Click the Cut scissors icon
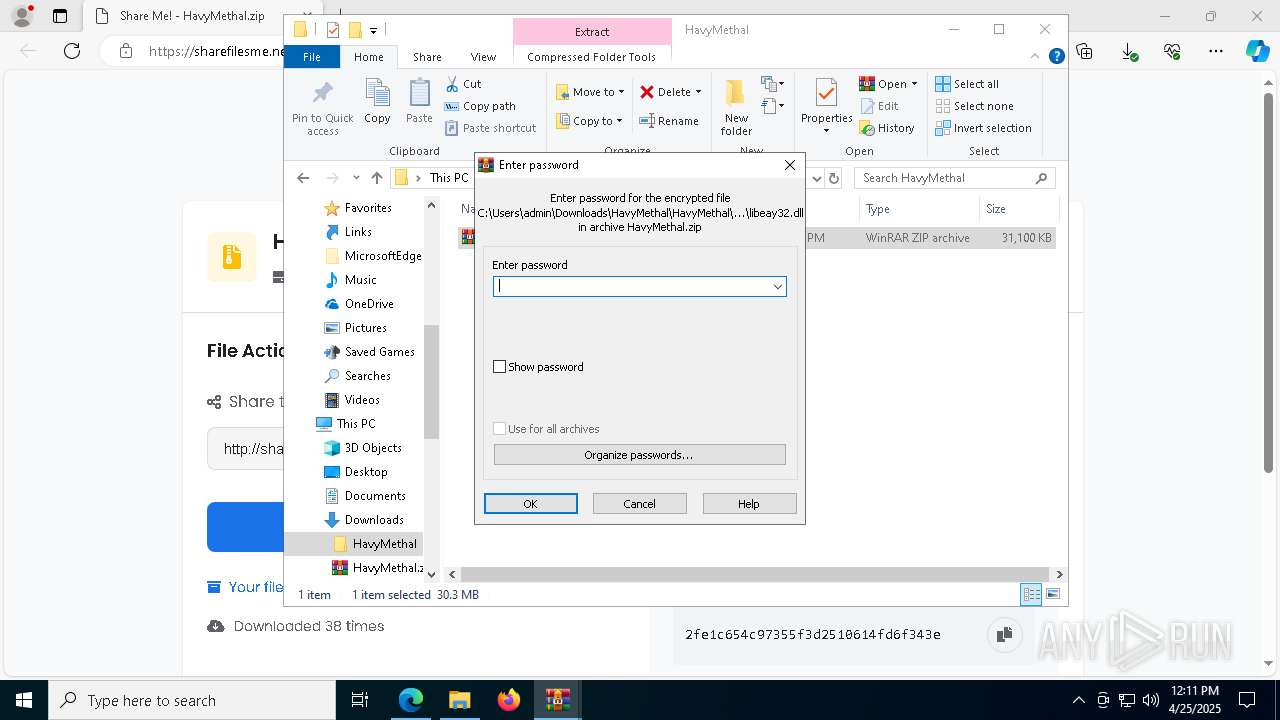The height and width of the screenshot is (720, 1280). 452,84
